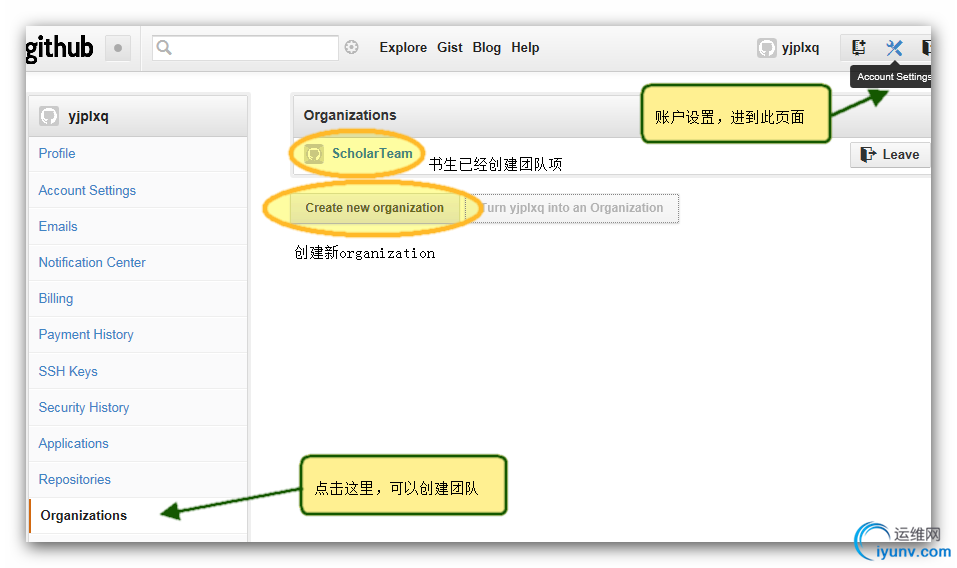Viewport: 957px width, 568px height.
Task: Click the ScholarTeam organization avatar
Action: point(314,154)
